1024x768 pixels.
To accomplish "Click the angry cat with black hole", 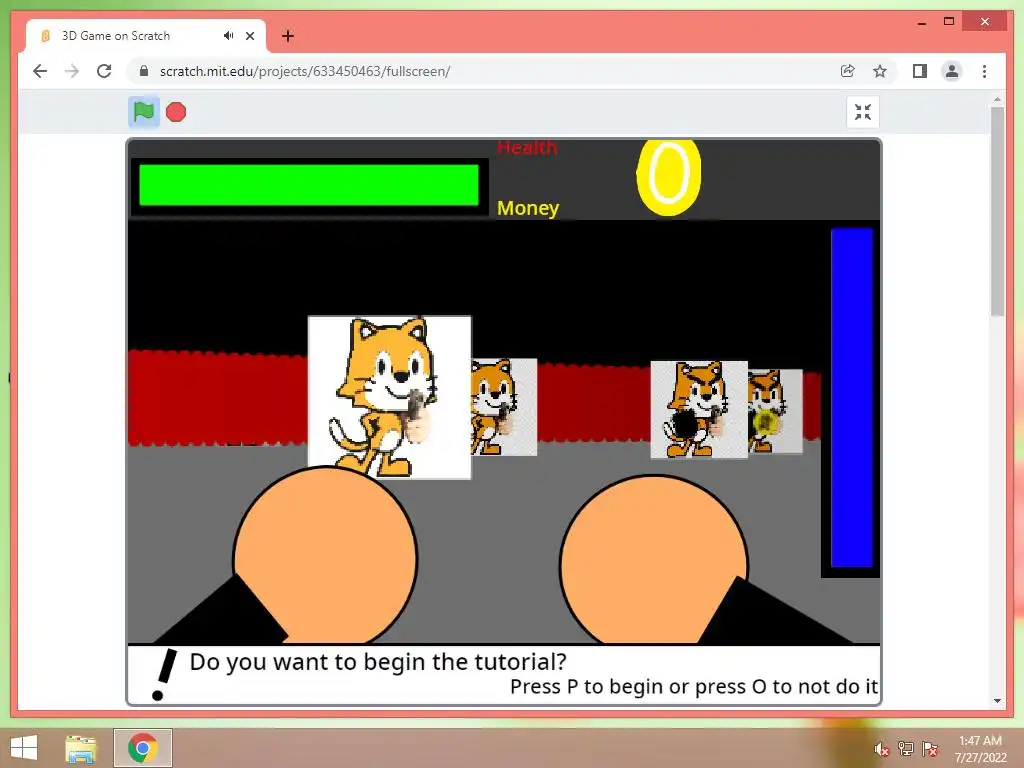I will 699,409.
